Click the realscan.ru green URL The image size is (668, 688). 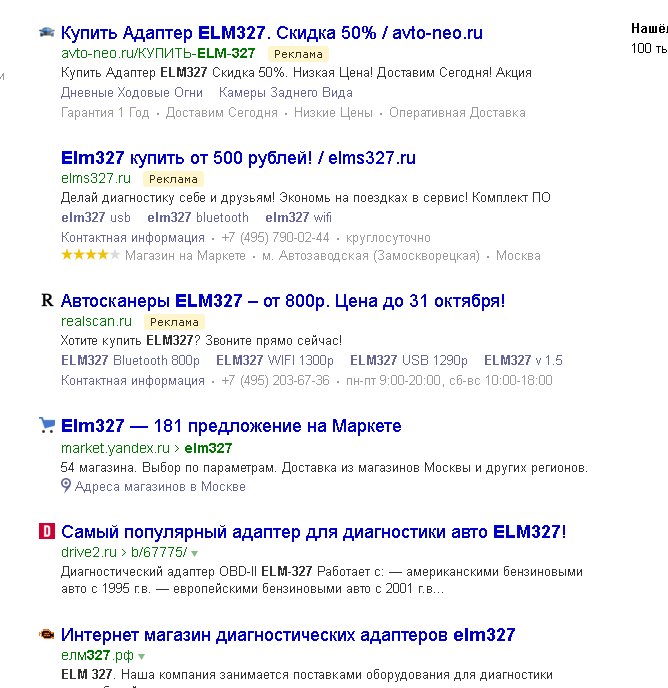click(96, 321)
